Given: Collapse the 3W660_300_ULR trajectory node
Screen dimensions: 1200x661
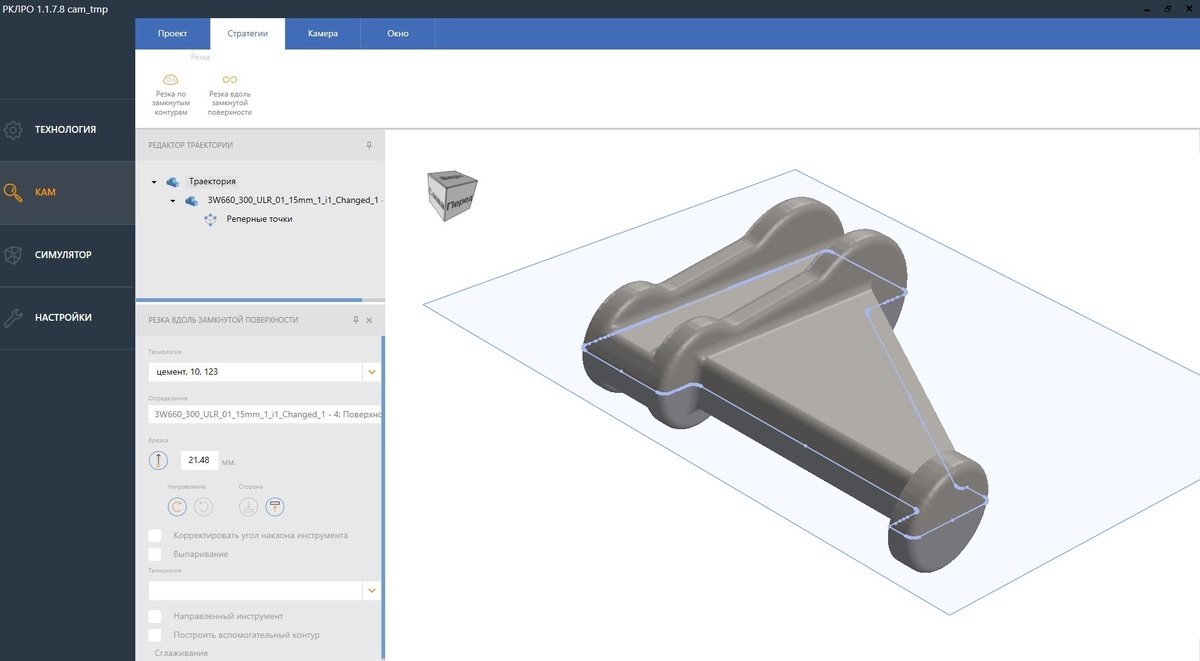Looking at the screenshot, I should click(173, 201).
